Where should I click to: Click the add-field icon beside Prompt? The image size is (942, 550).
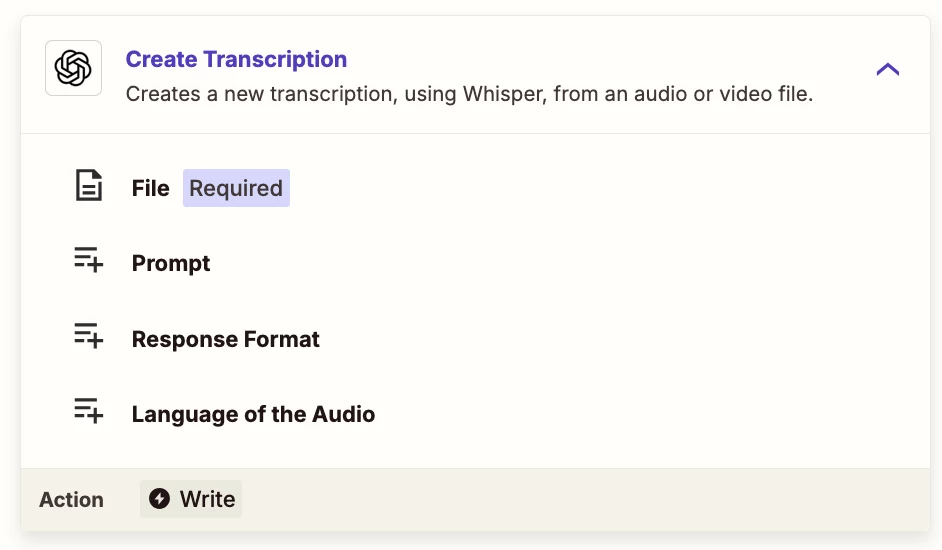88,260
